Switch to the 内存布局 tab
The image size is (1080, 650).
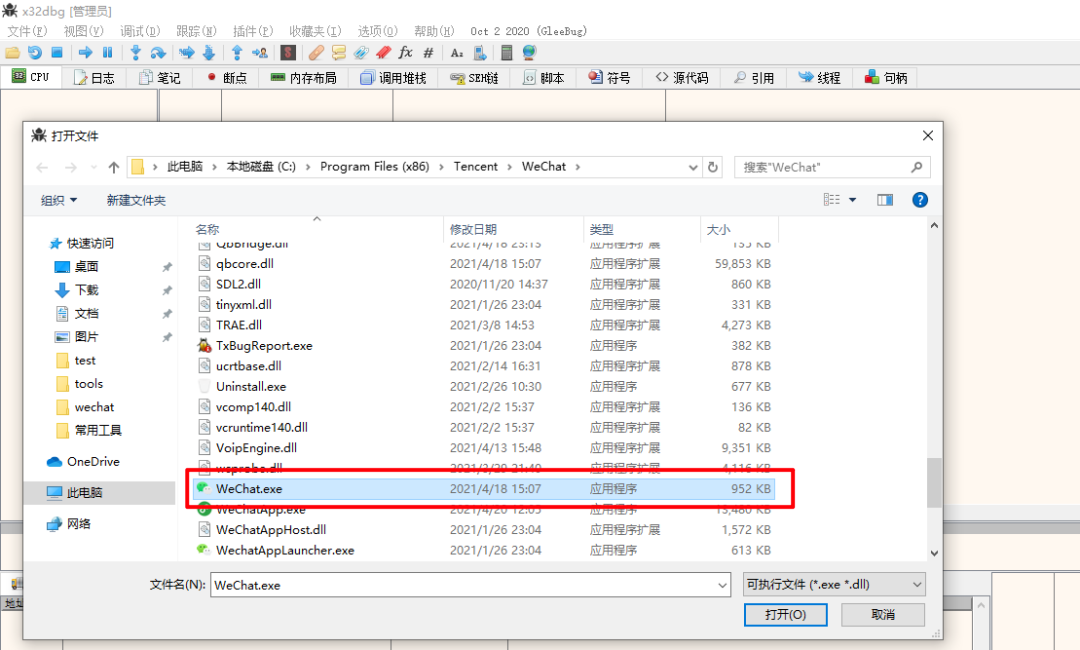coord(304,78)
